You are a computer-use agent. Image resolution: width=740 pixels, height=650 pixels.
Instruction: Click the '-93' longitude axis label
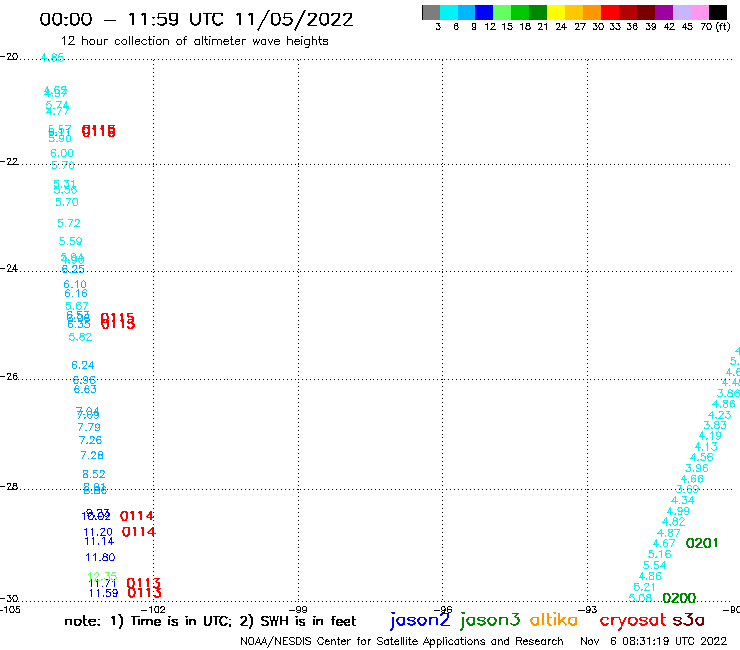click(588, 609)
